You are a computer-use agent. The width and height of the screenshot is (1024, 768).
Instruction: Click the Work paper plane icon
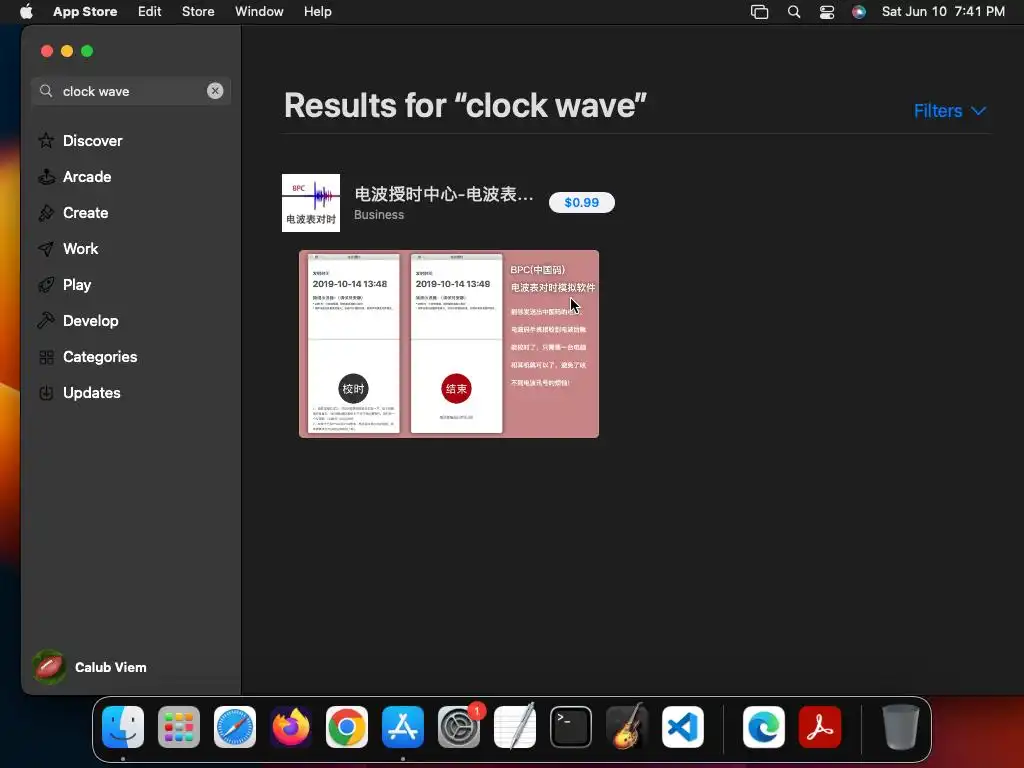coord(46,248)
